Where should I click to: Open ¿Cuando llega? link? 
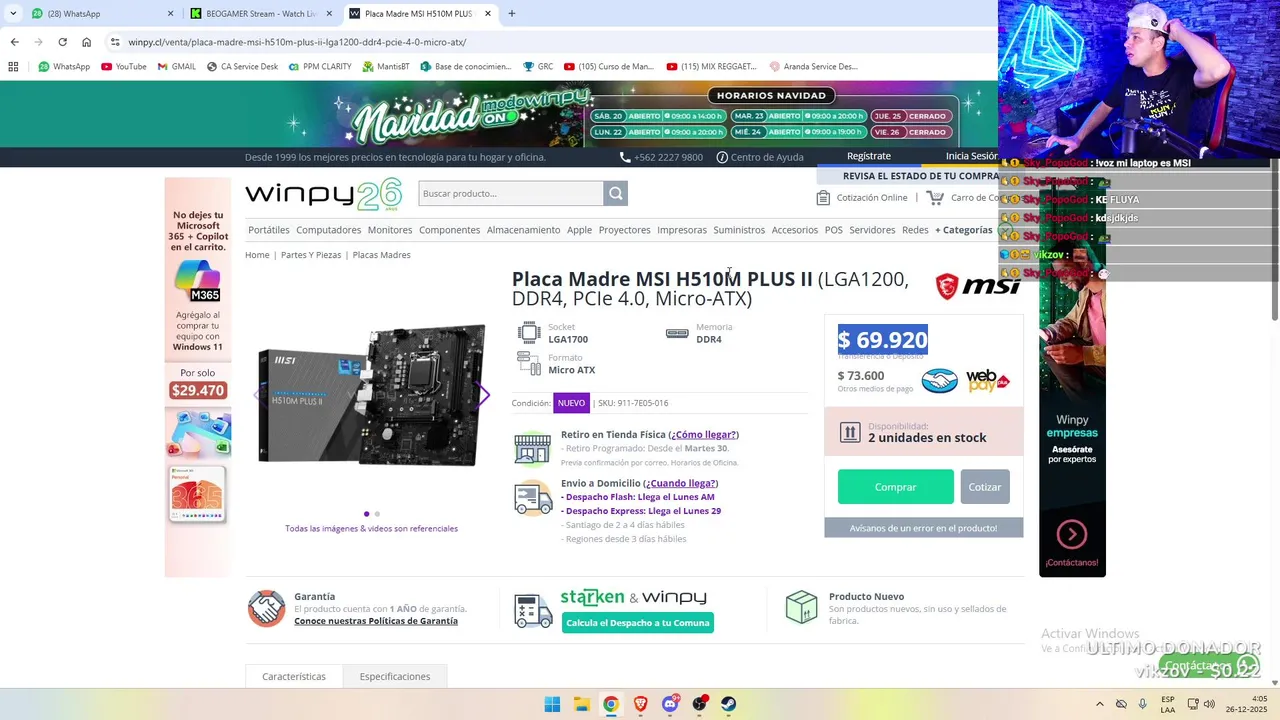coord(680,483)
